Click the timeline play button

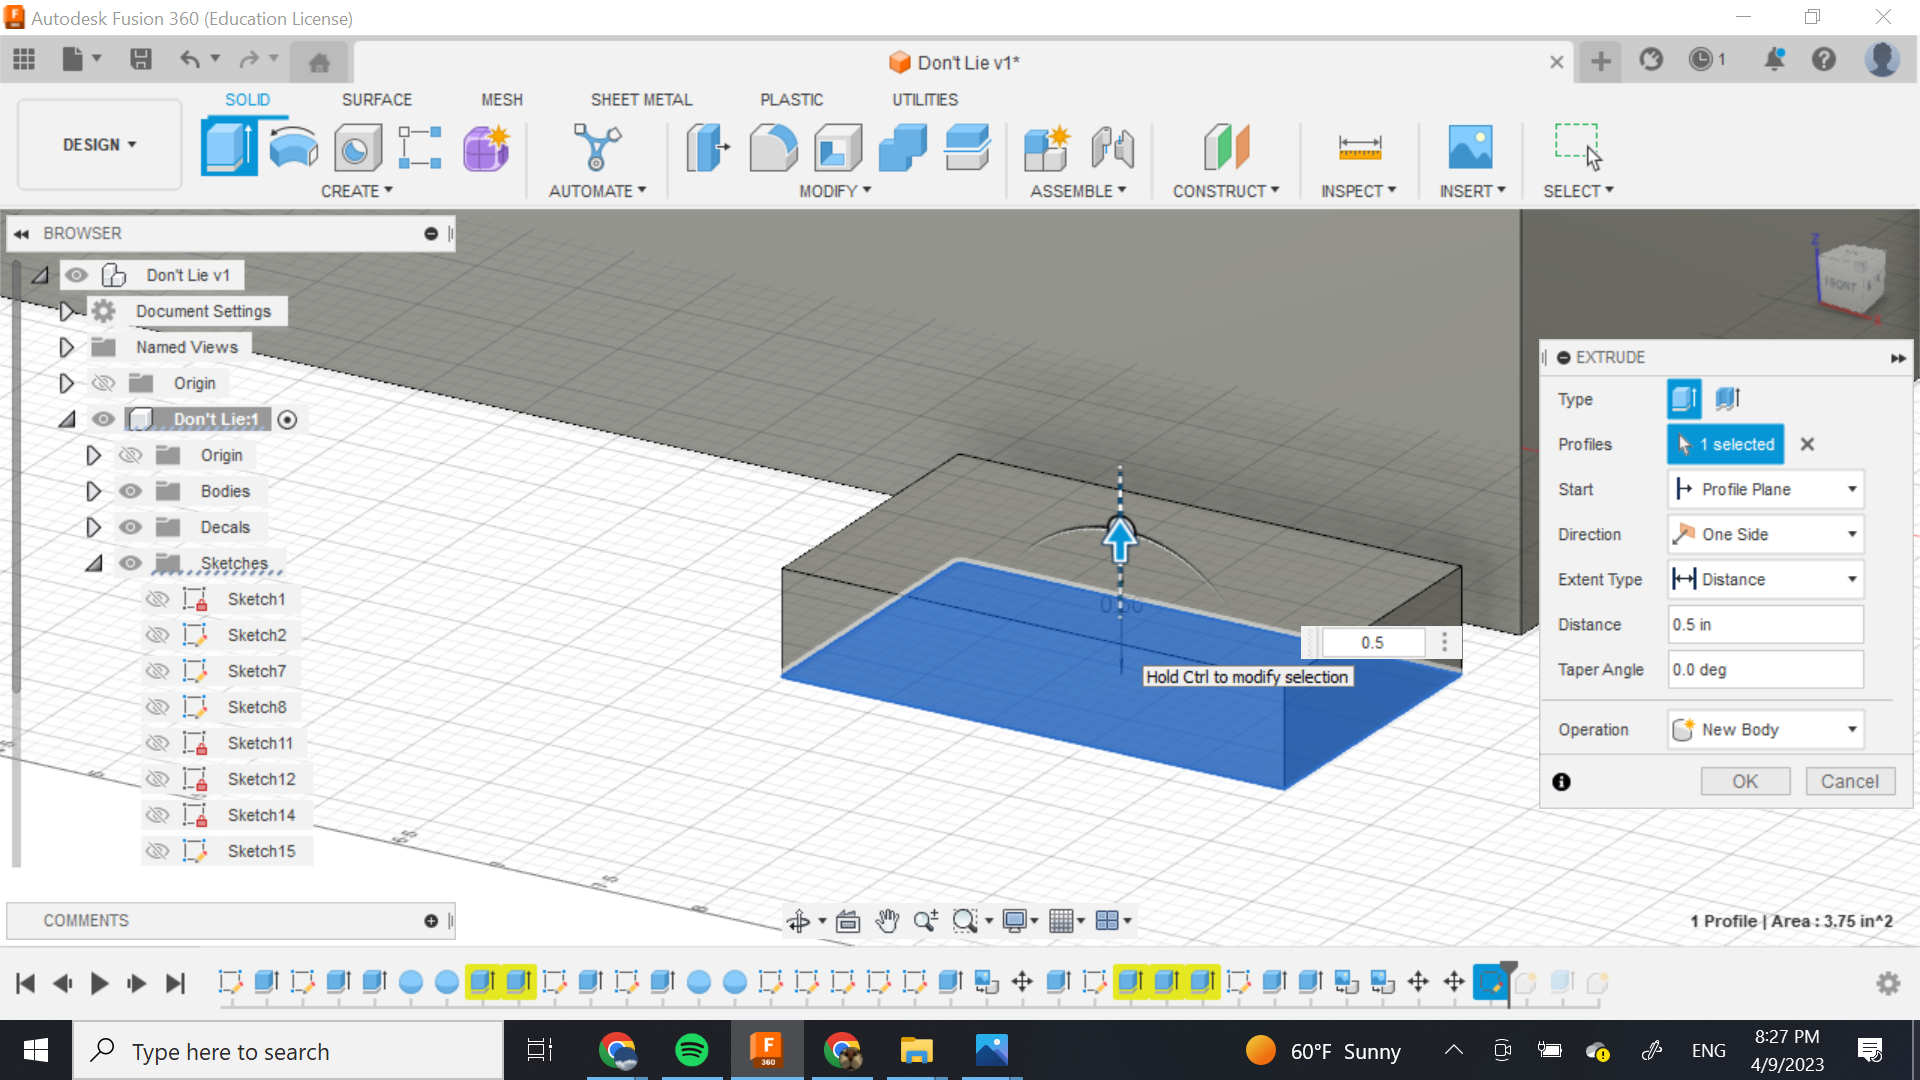click(99, 983)
